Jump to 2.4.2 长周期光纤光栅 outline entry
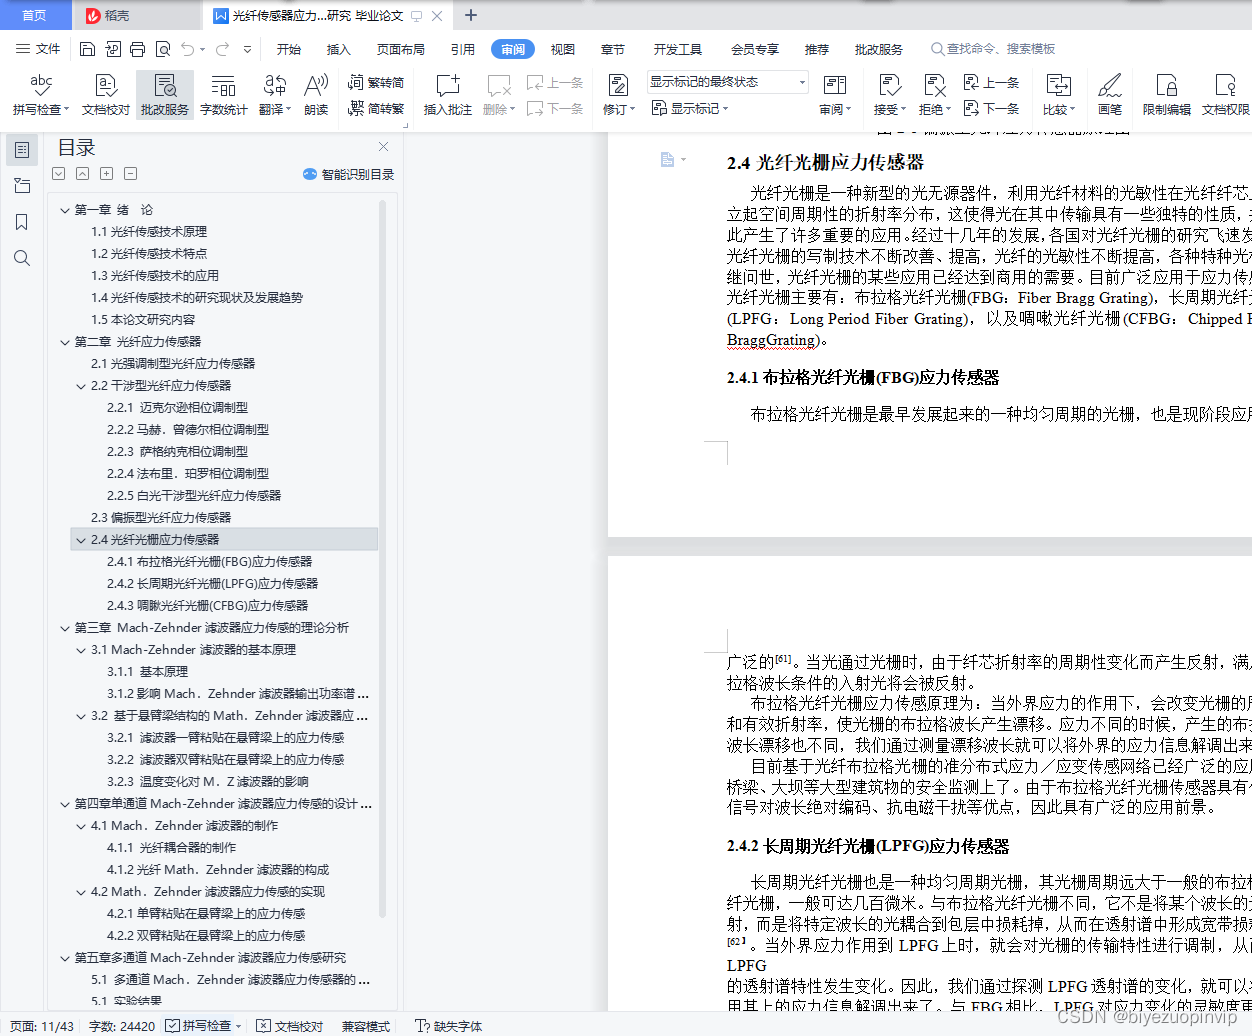The image size is (1252, 1036). point(212,584)
